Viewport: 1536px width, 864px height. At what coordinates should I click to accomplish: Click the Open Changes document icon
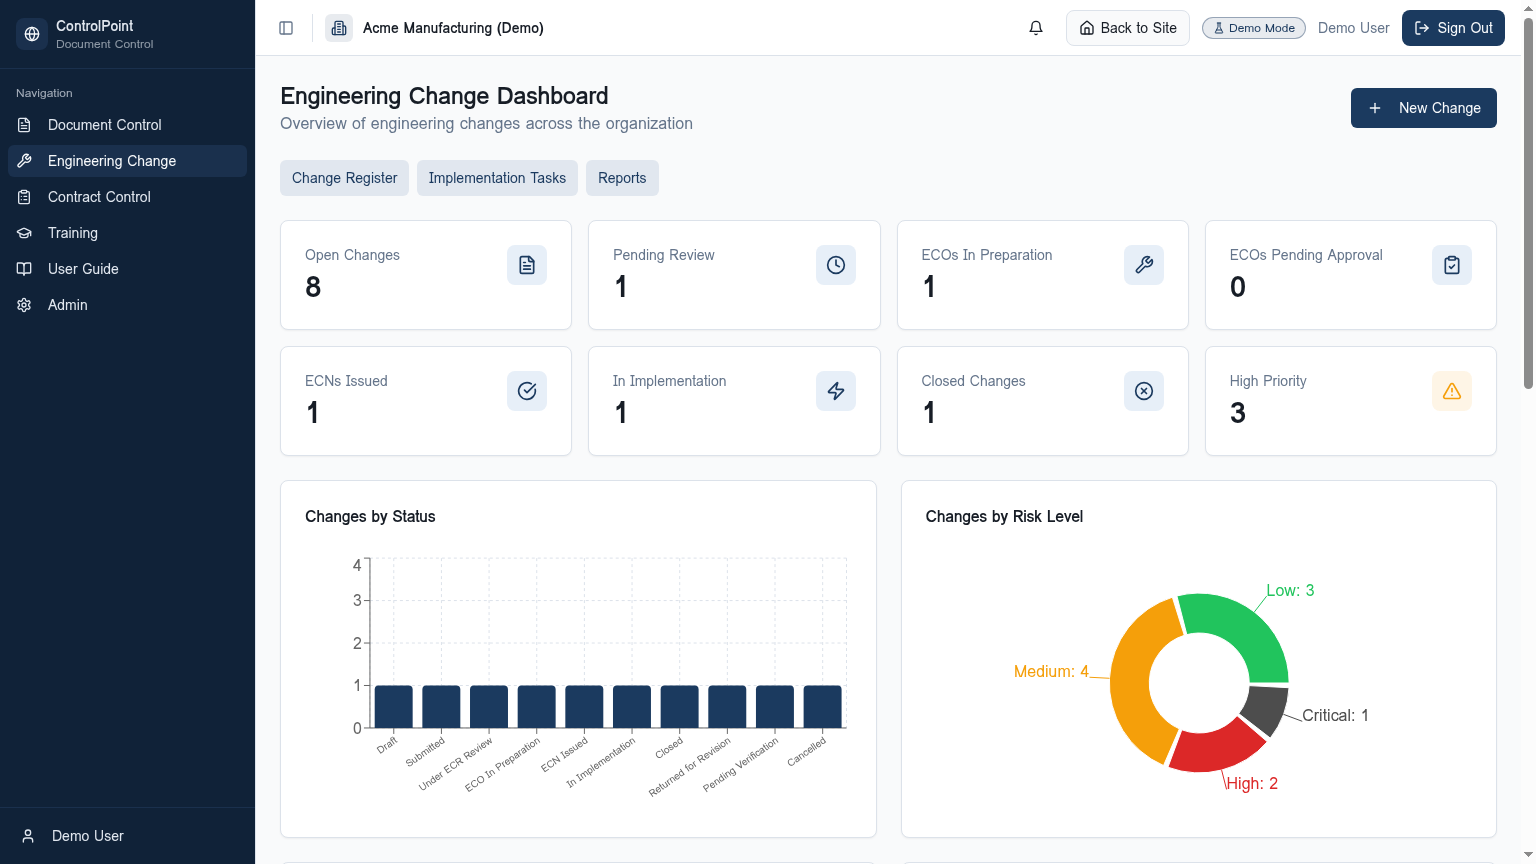pyautogui.click(x=527, y=265)
